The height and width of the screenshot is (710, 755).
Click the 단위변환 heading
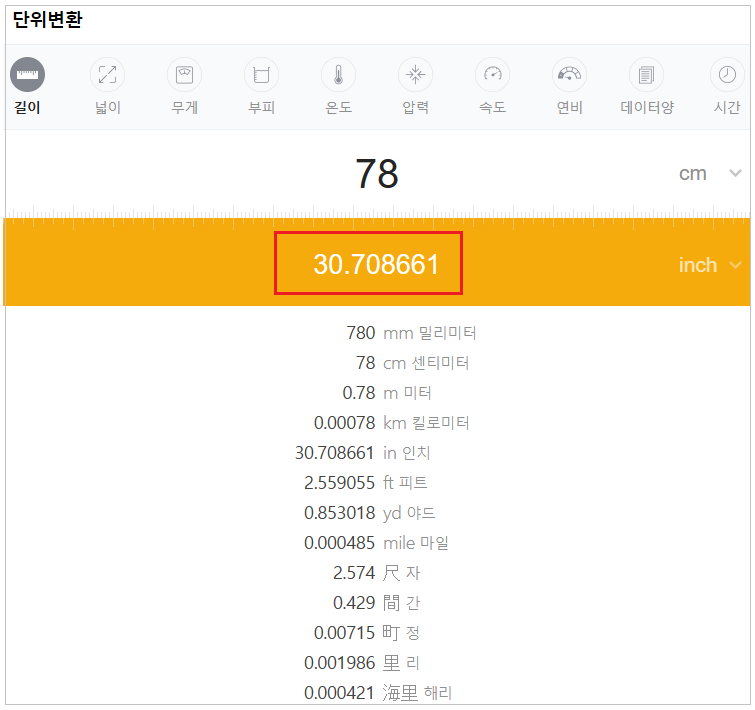tap(48, 20)
